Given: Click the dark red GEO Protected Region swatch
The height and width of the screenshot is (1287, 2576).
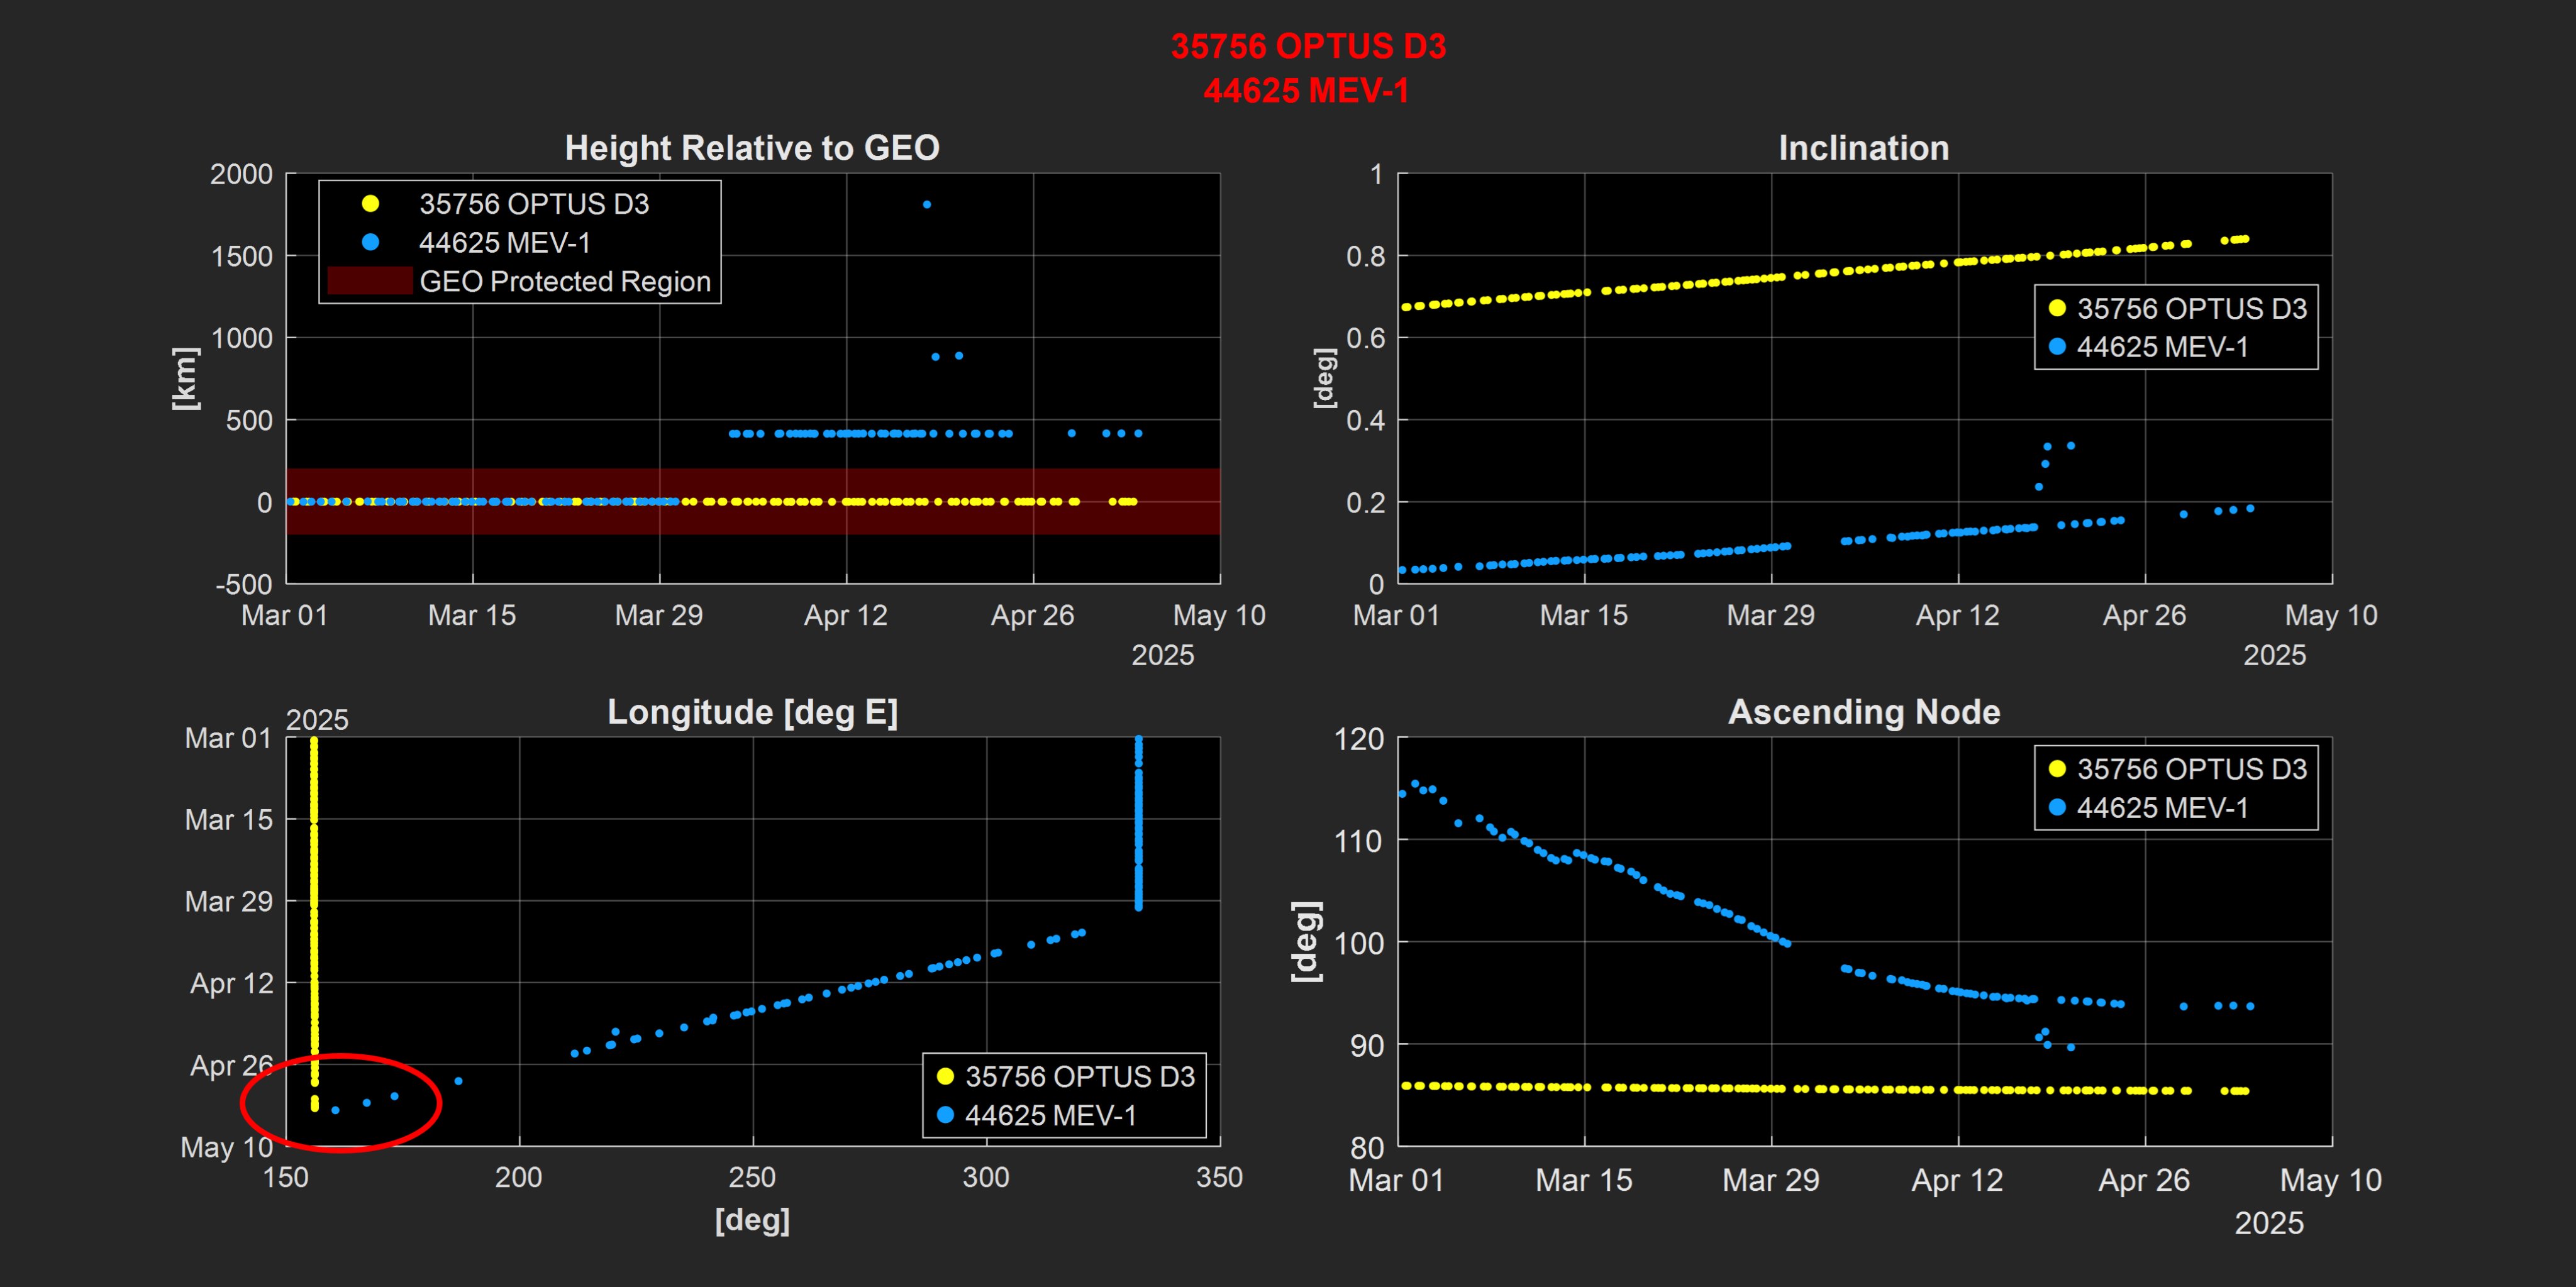Looking at the screenshot, I should coord(370,281).
